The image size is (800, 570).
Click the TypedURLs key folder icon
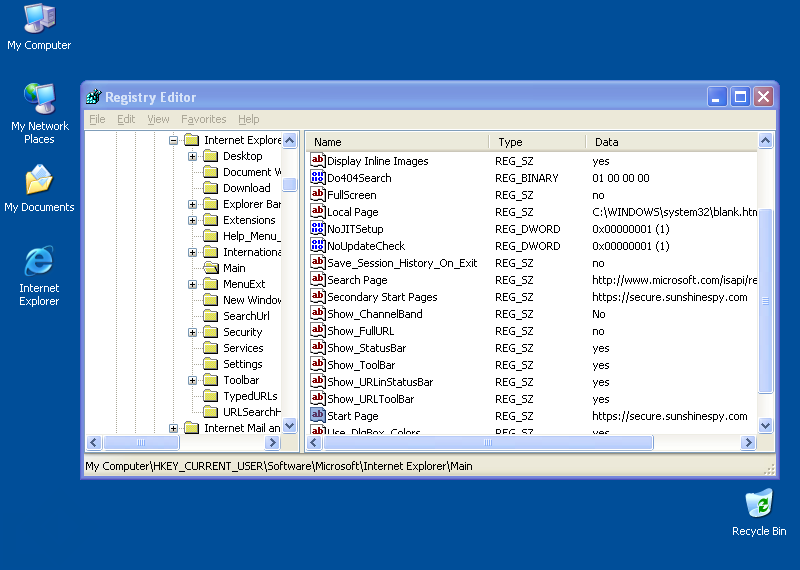(x=211, y=395)
